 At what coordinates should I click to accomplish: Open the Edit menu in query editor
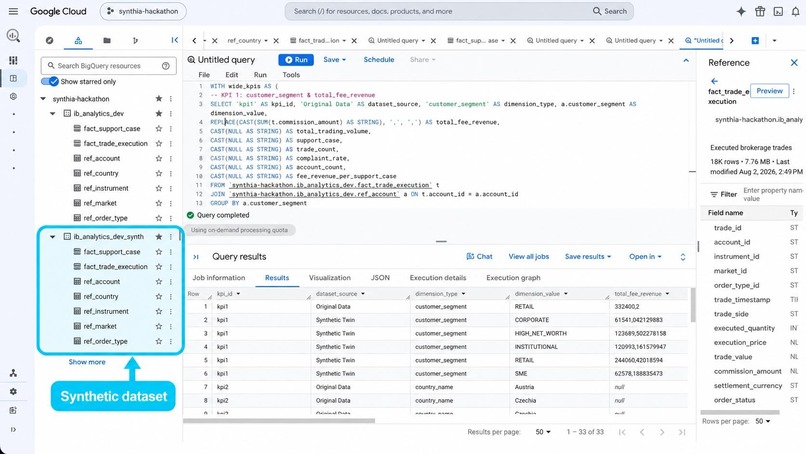232,75
